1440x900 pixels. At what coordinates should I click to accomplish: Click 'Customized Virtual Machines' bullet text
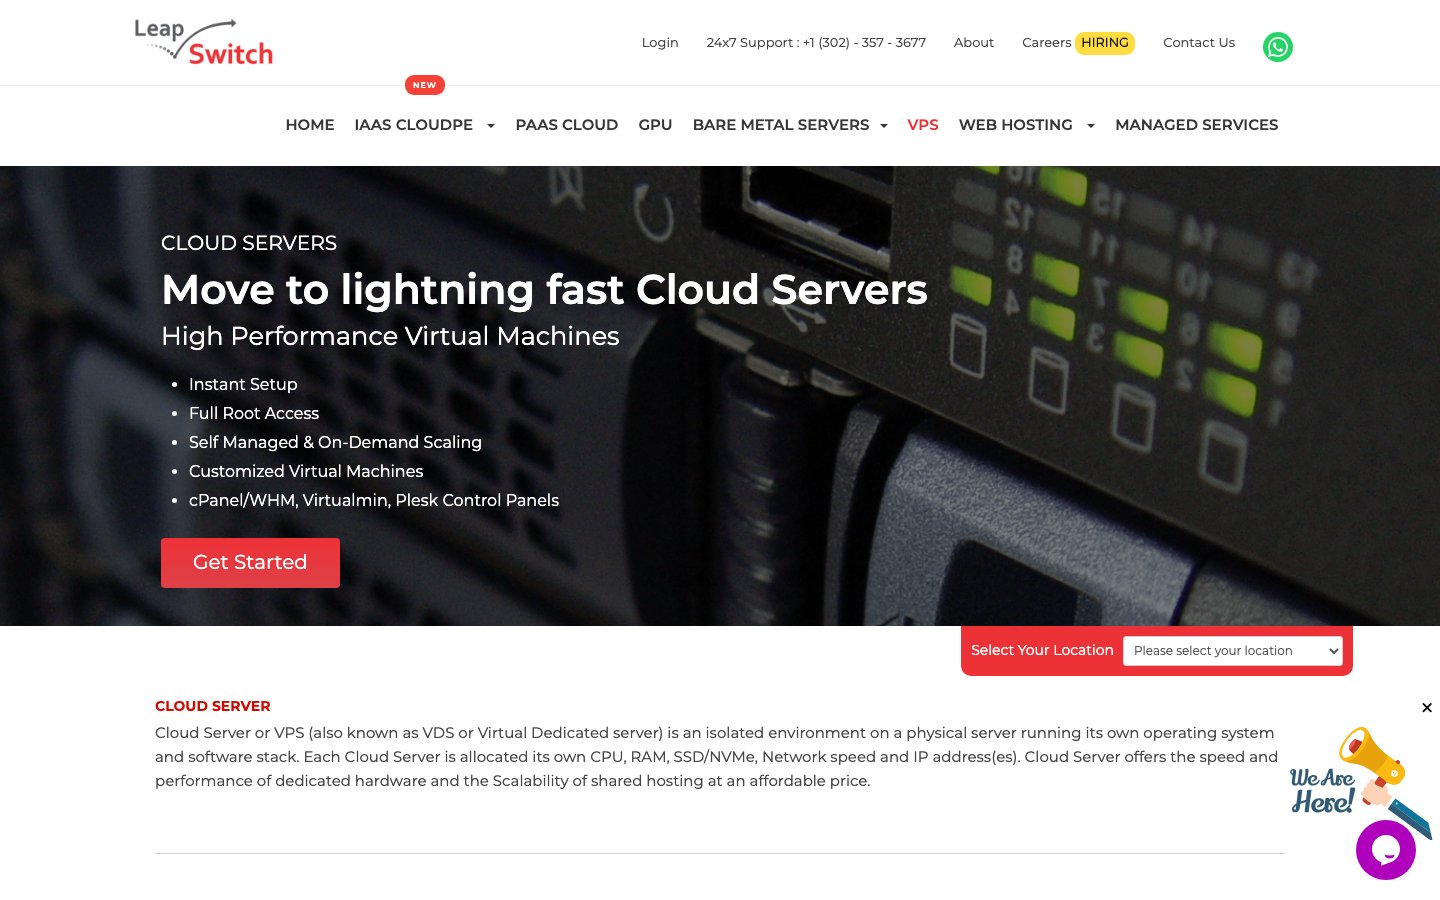[306, 471]
